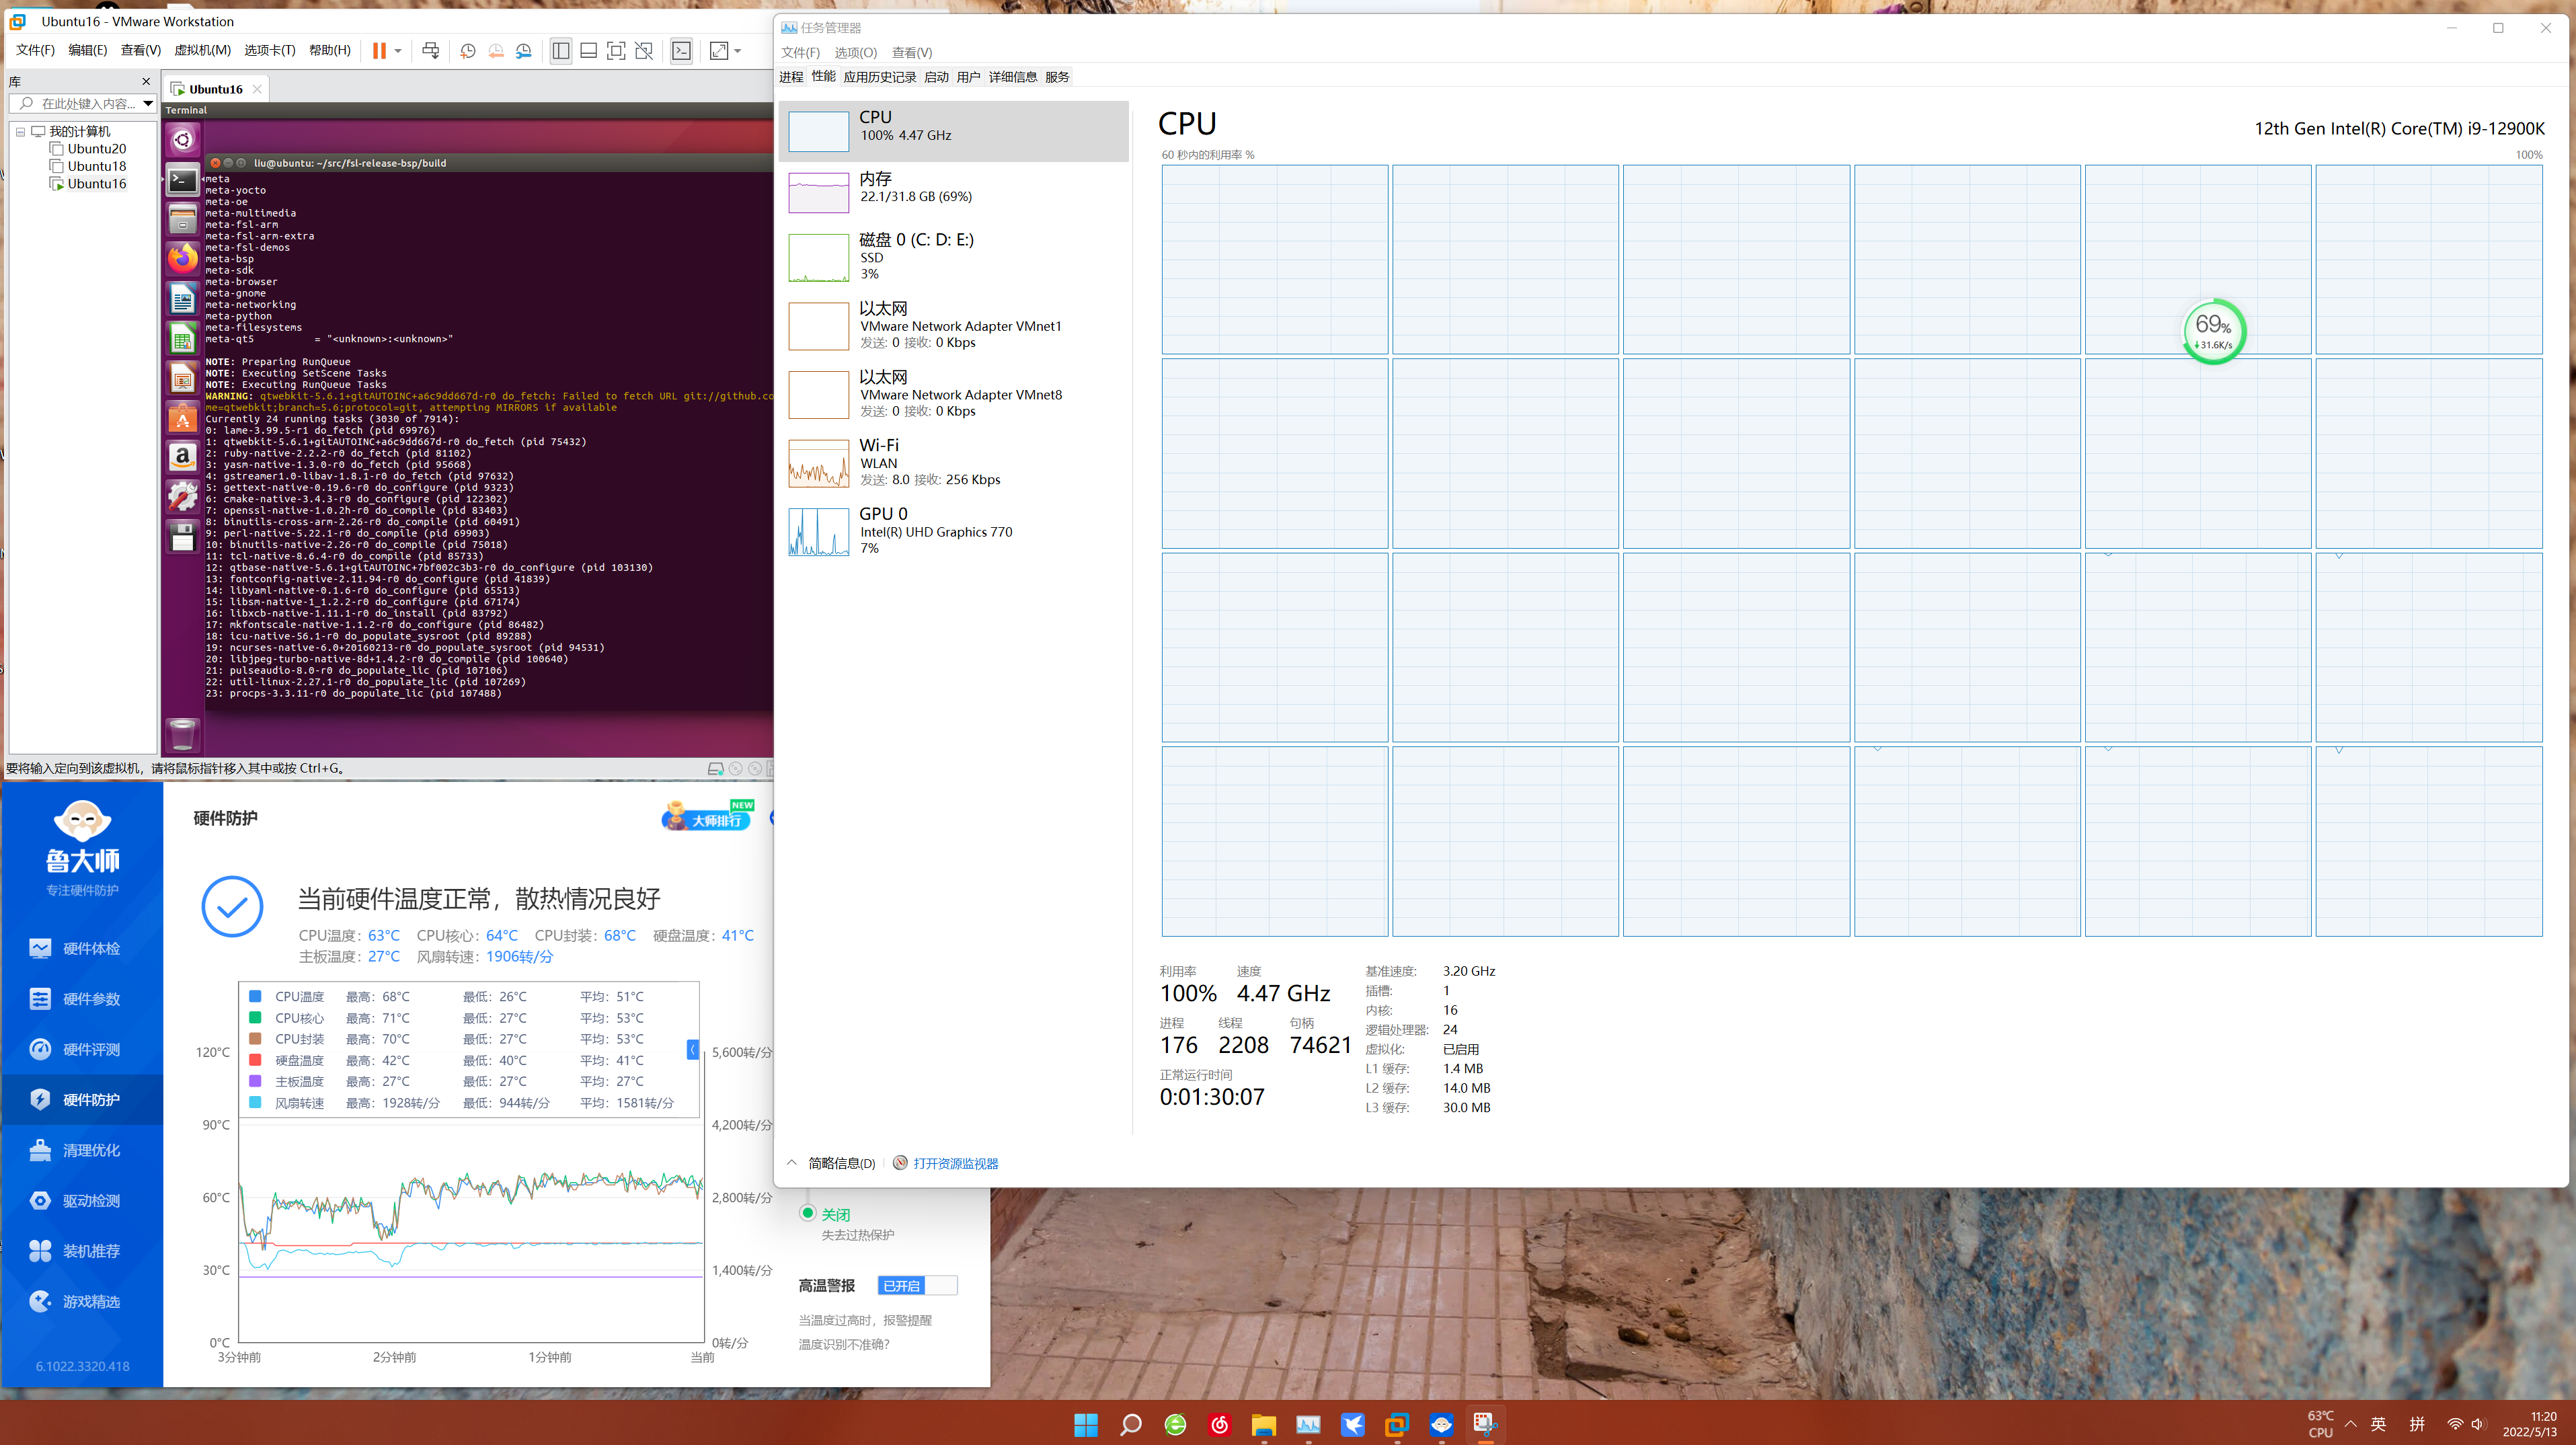Close the VMware library panel

[146, 81]
